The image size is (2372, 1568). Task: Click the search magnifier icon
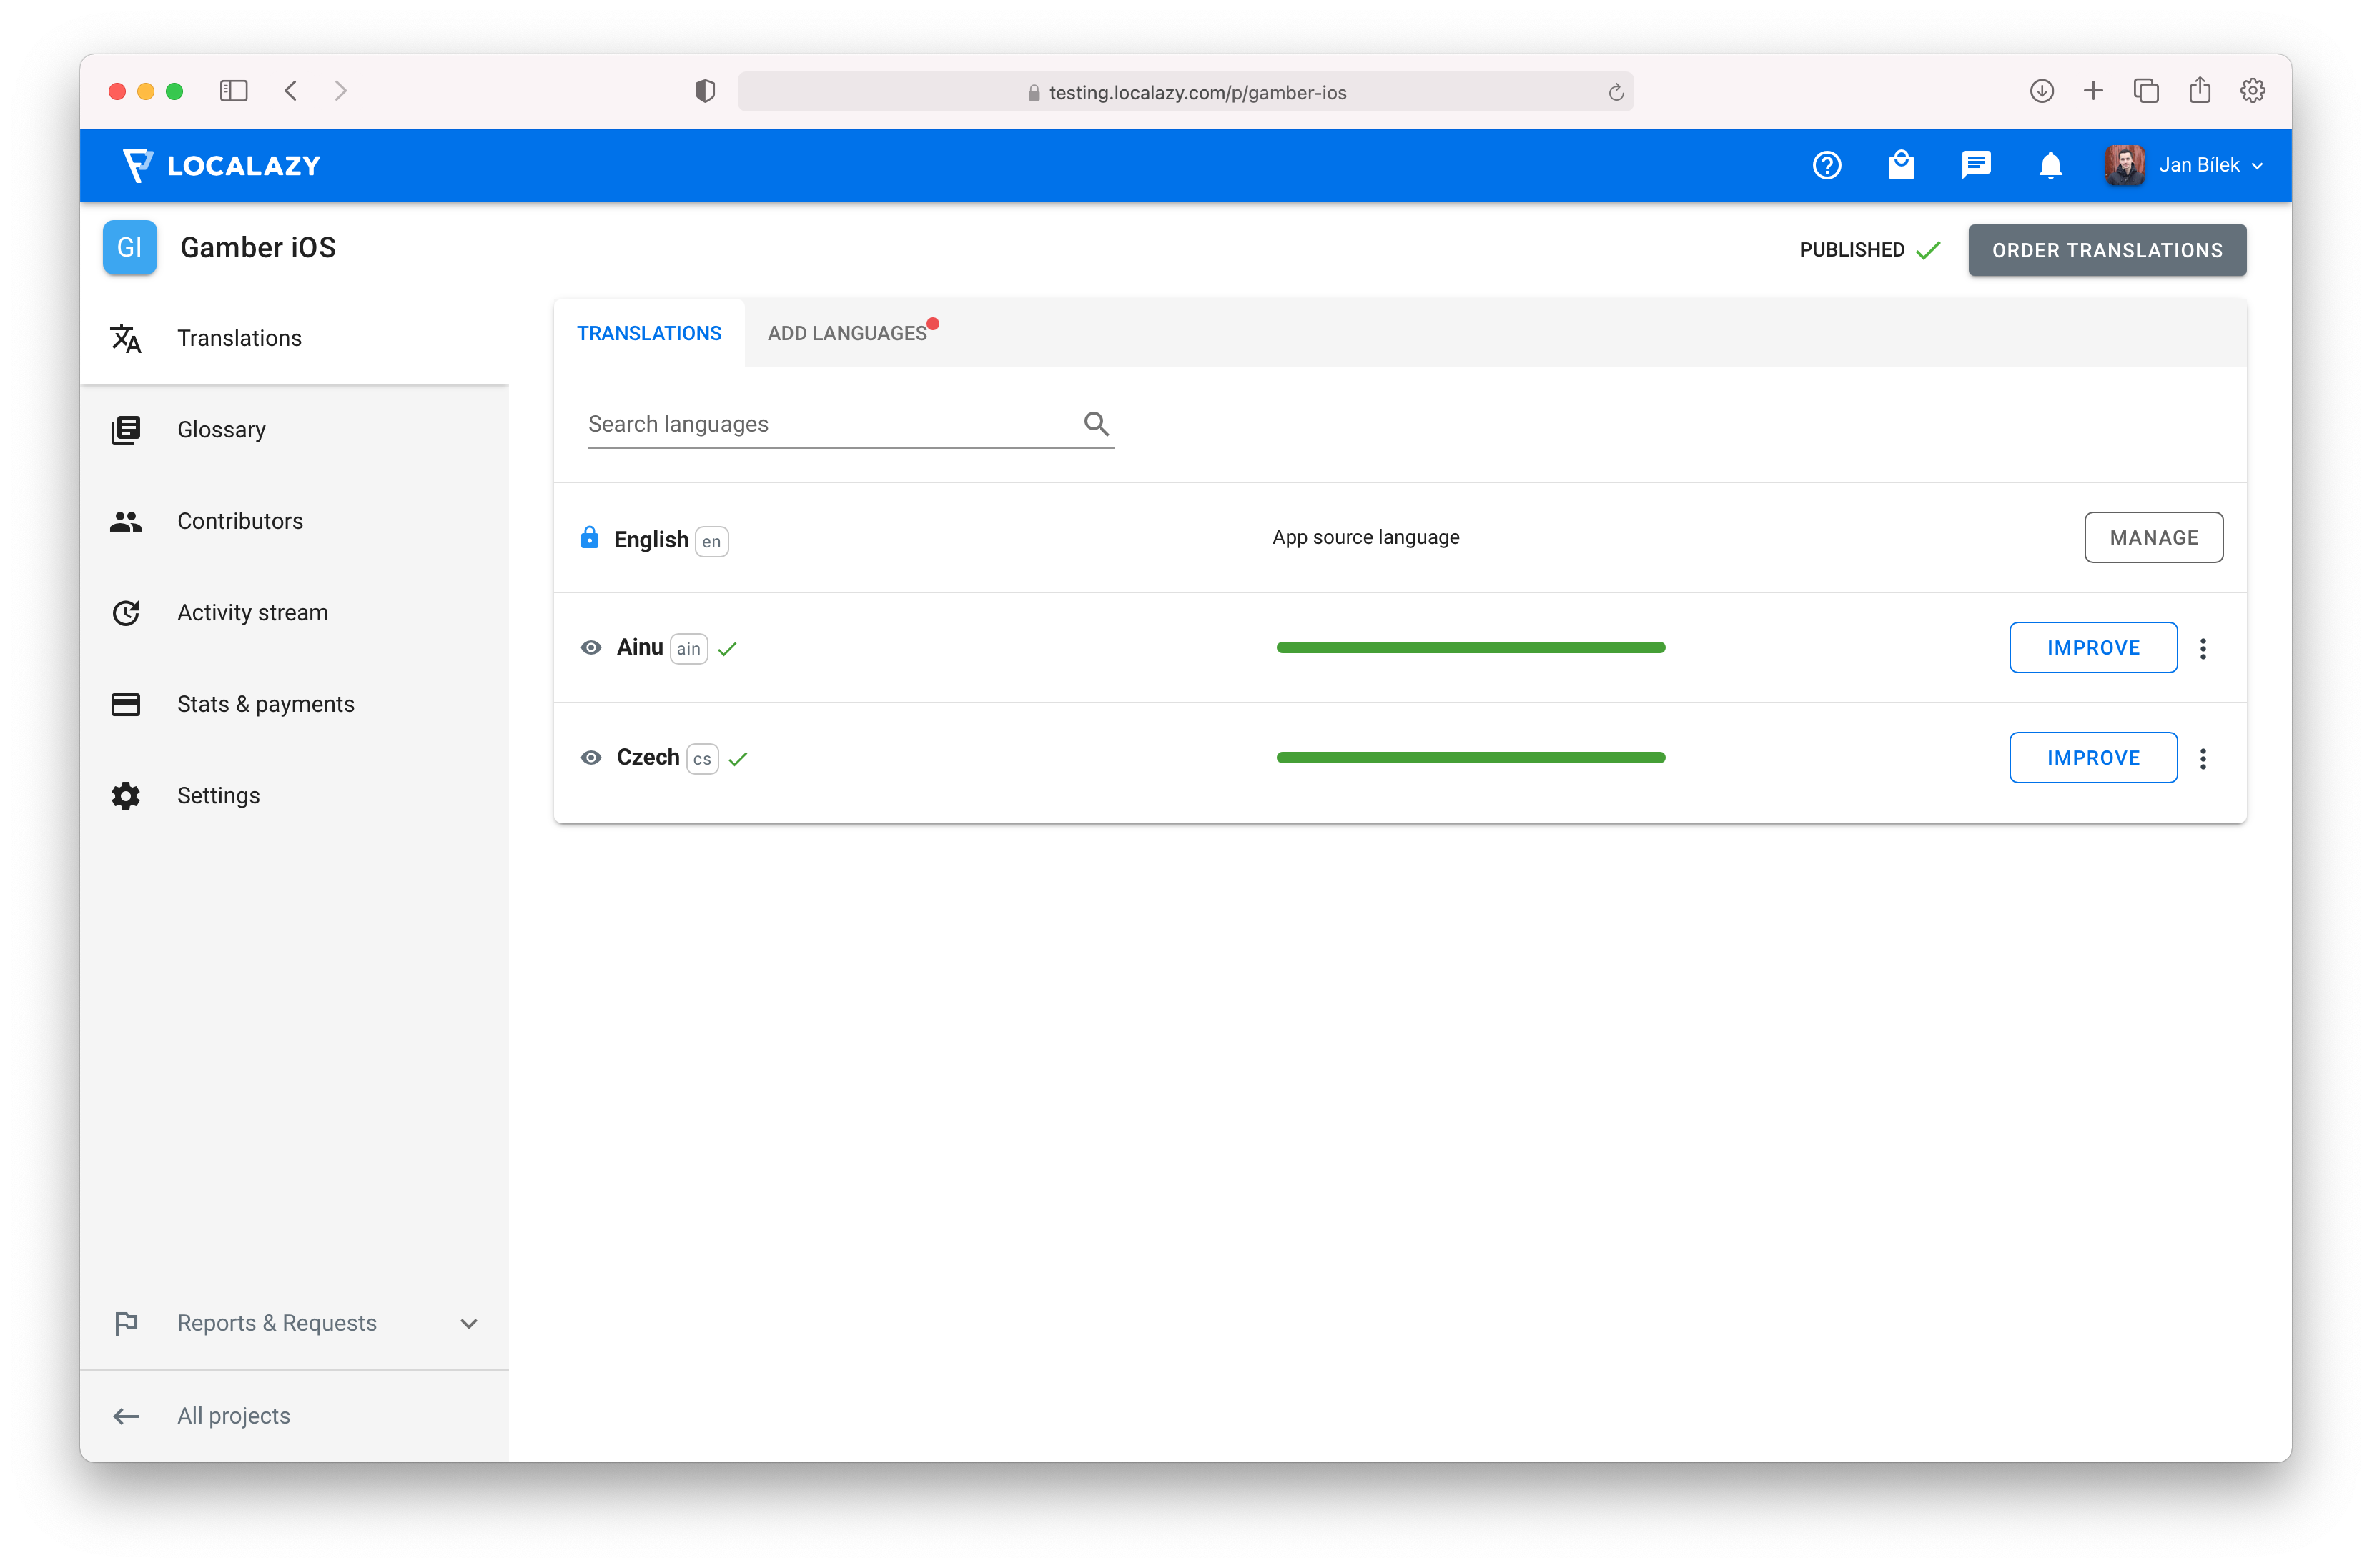1096,424
